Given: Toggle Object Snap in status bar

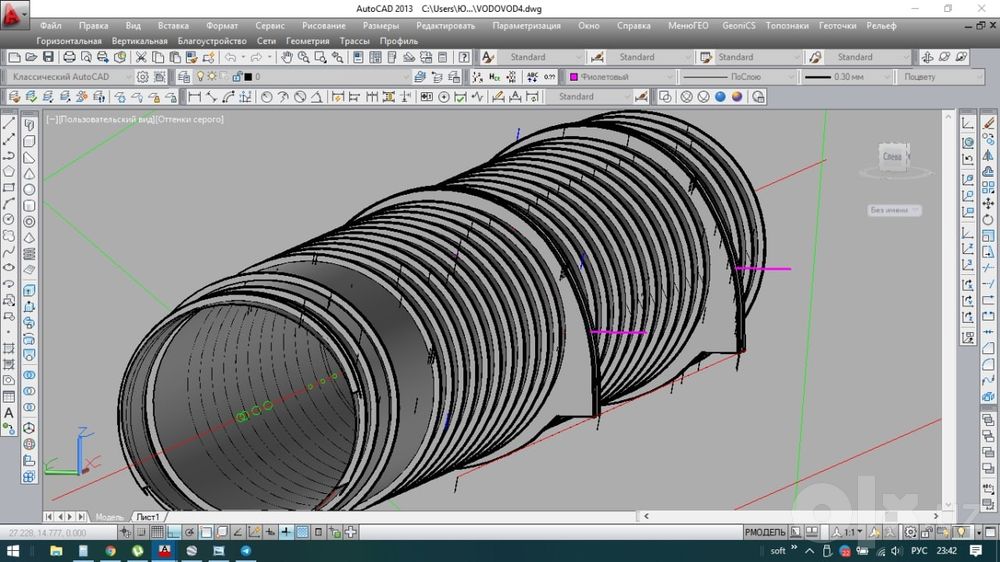Looking at the screenshot, I should click(205, 532).
